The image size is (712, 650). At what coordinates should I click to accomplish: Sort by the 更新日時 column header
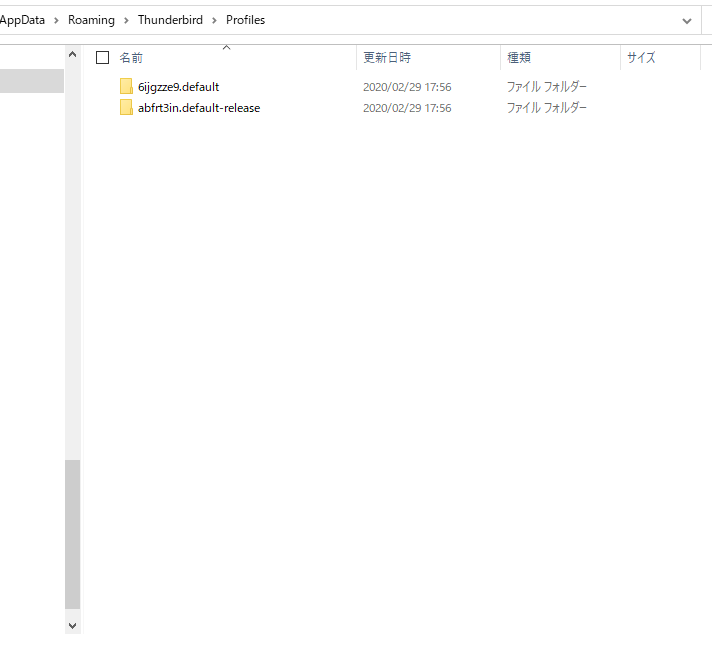pos(387,58)
